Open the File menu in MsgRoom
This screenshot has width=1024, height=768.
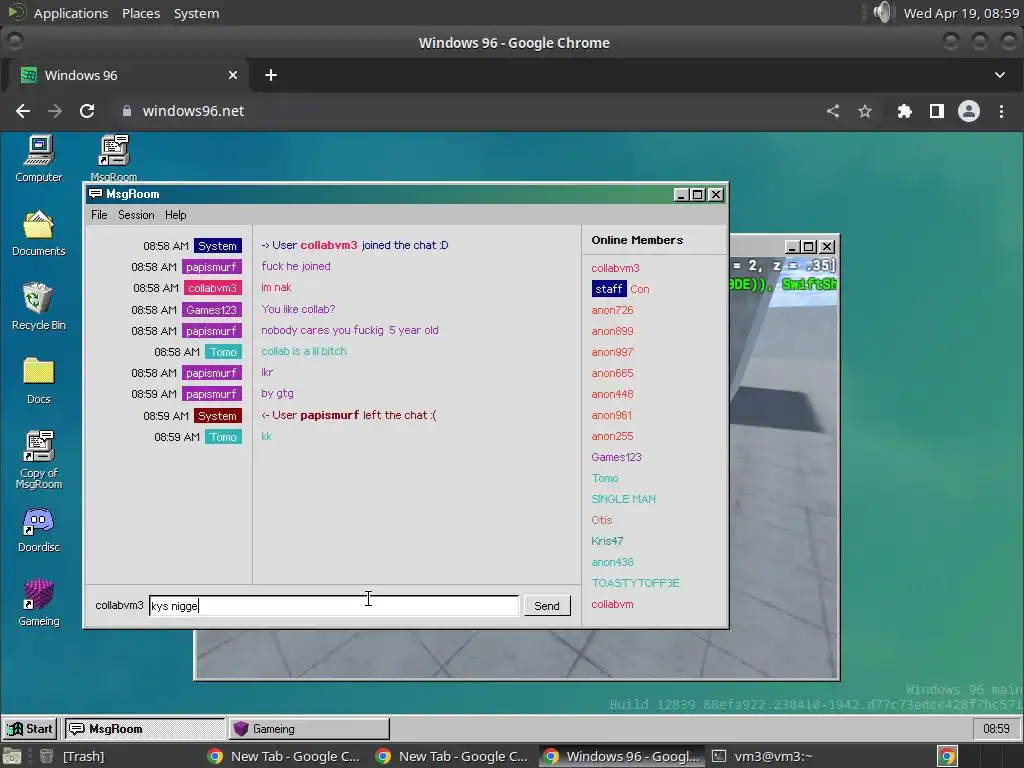coord(99,215)
